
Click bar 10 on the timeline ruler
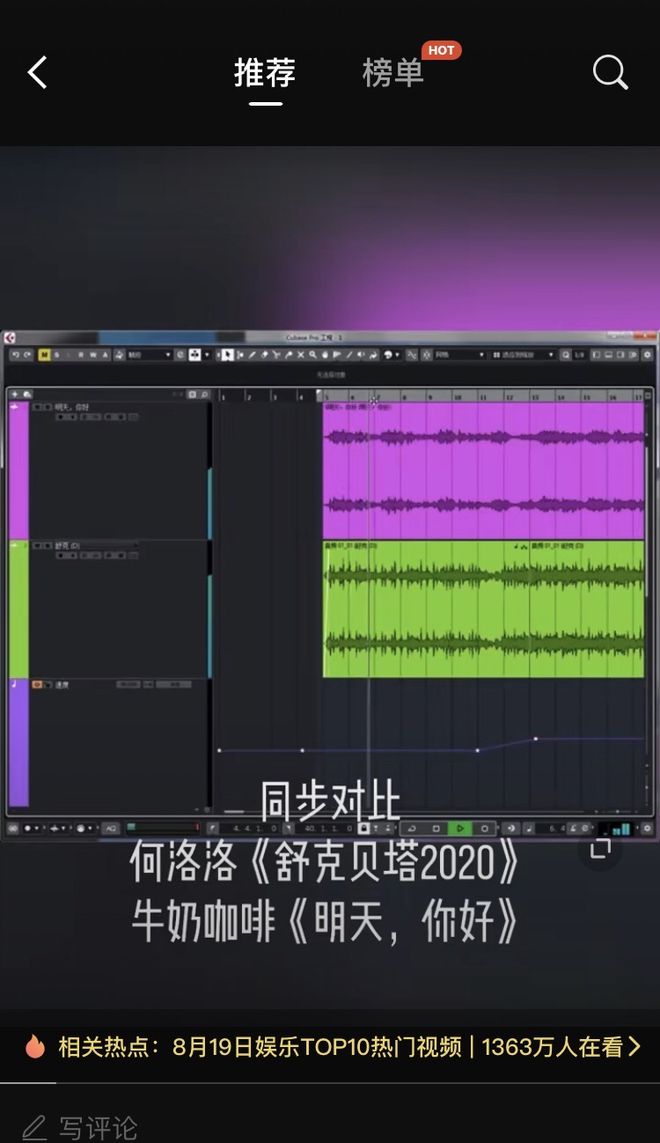(457, 397)
